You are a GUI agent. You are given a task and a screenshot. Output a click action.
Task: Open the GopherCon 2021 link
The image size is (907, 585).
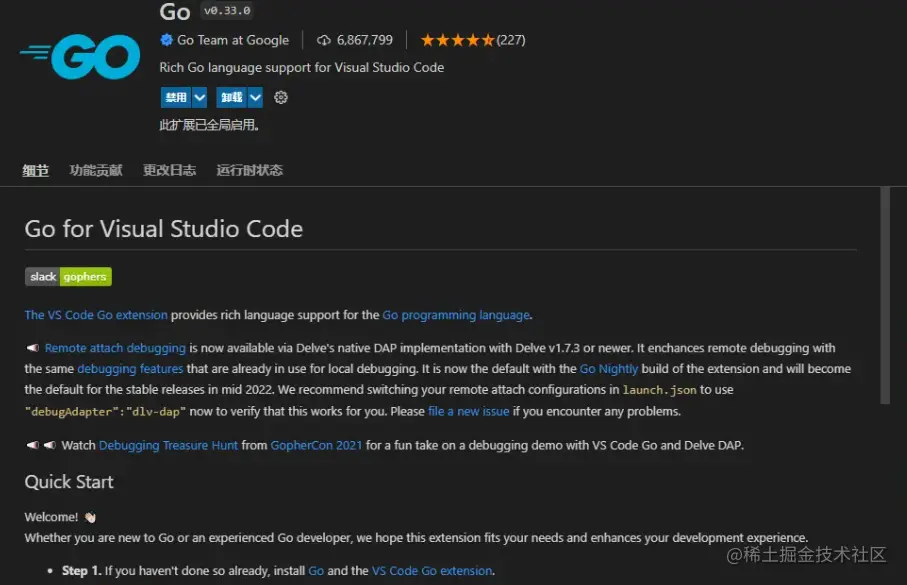(x=316, y=445)
